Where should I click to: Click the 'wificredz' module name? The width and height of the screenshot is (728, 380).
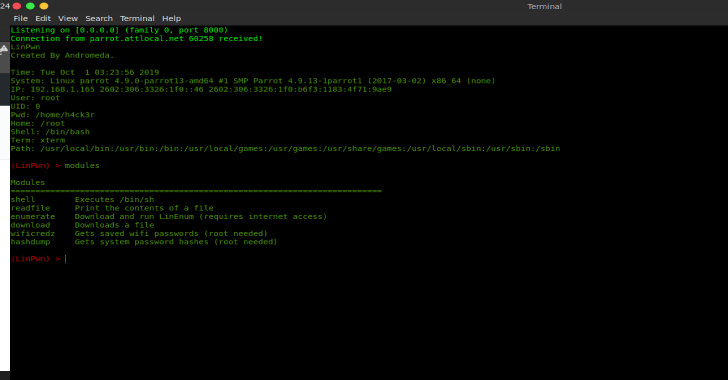(x=33, y=234)
